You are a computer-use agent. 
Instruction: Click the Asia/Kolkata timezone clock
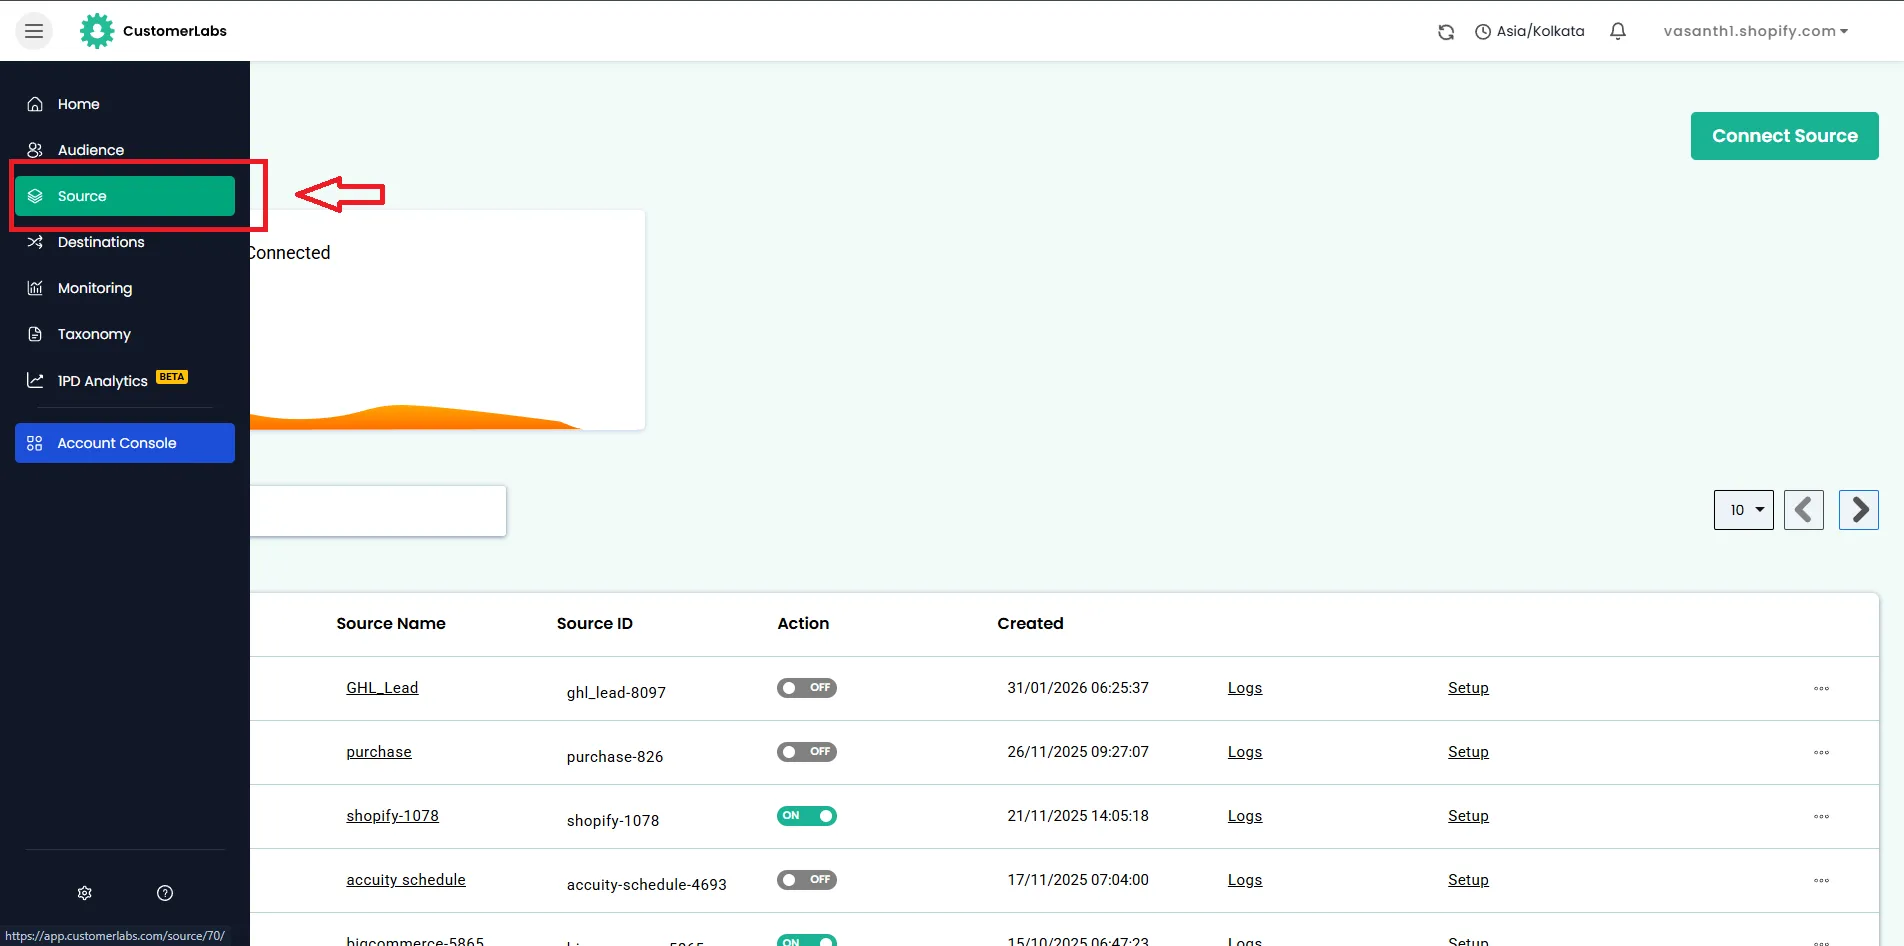point(1530,31)
